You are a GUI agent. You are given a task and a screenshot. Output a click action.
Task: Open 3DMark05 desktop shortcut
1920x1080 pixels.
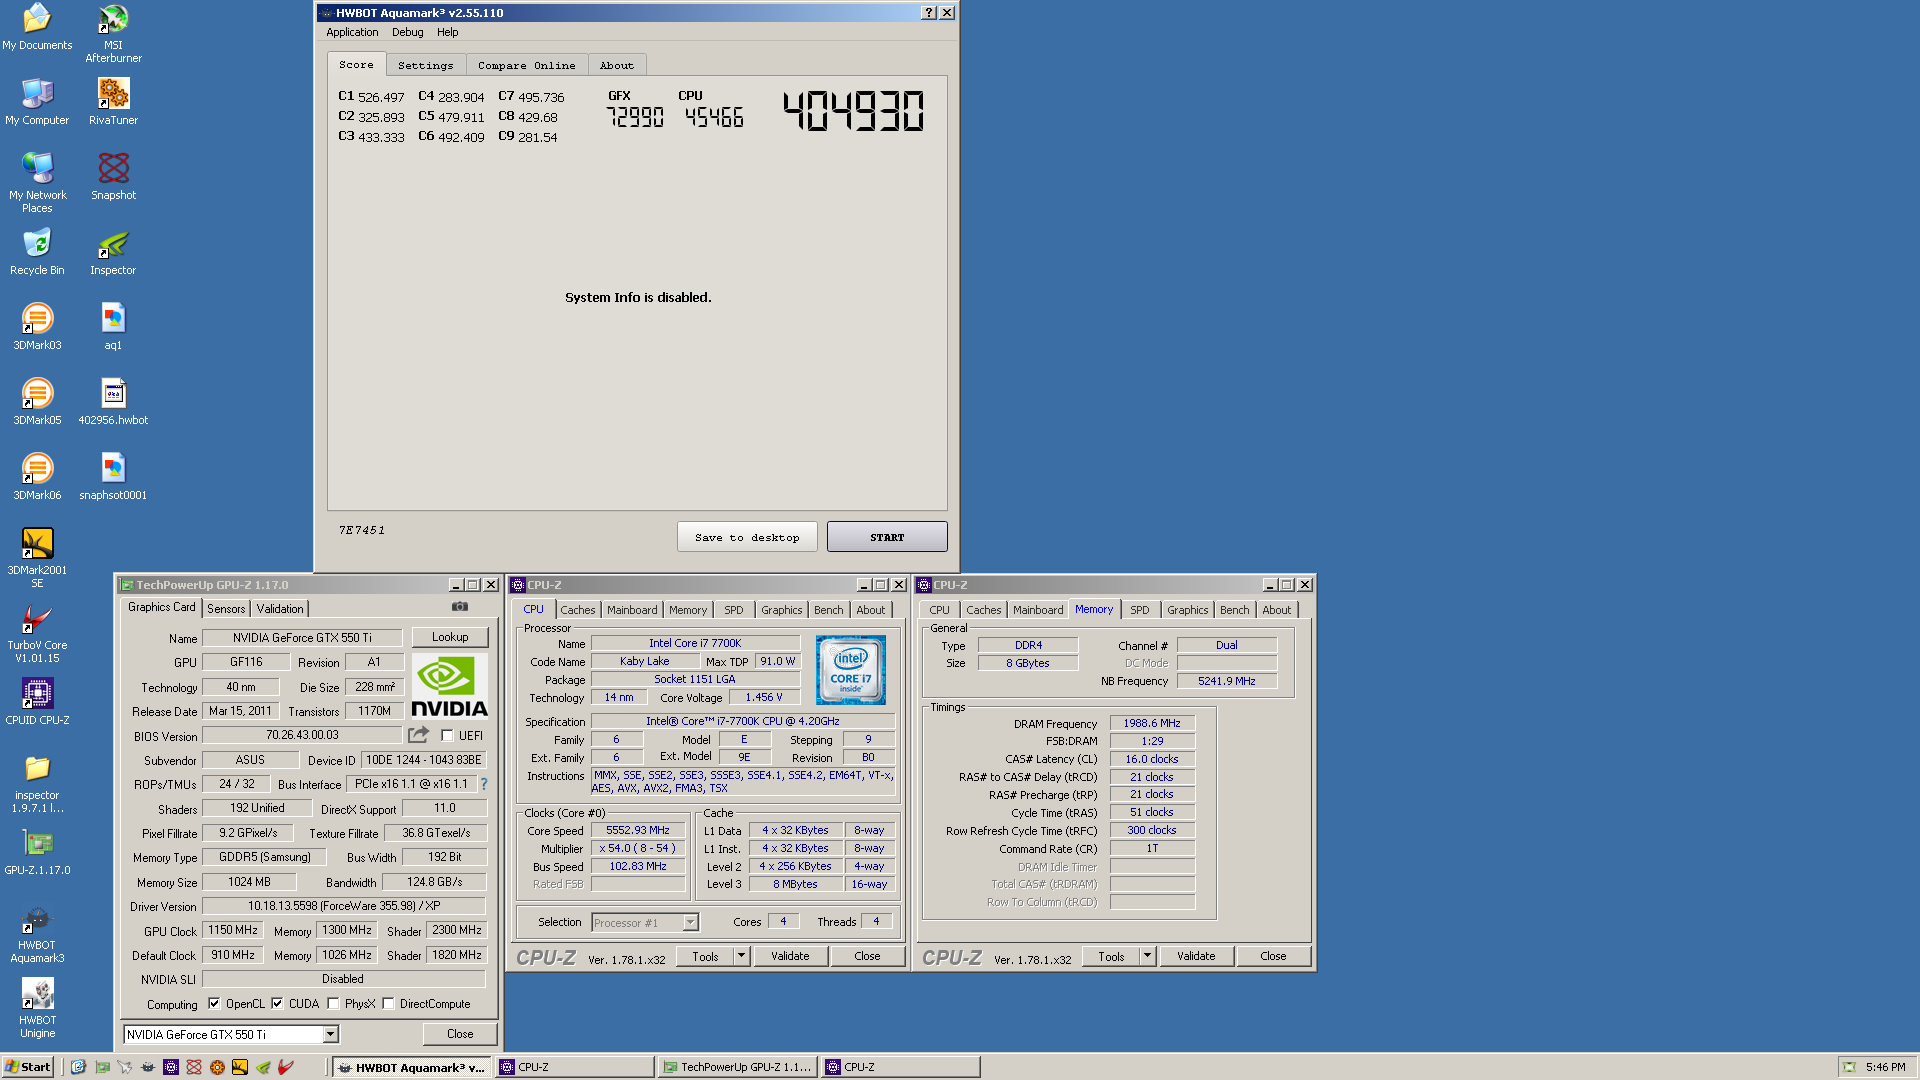(x=37, y=401)
